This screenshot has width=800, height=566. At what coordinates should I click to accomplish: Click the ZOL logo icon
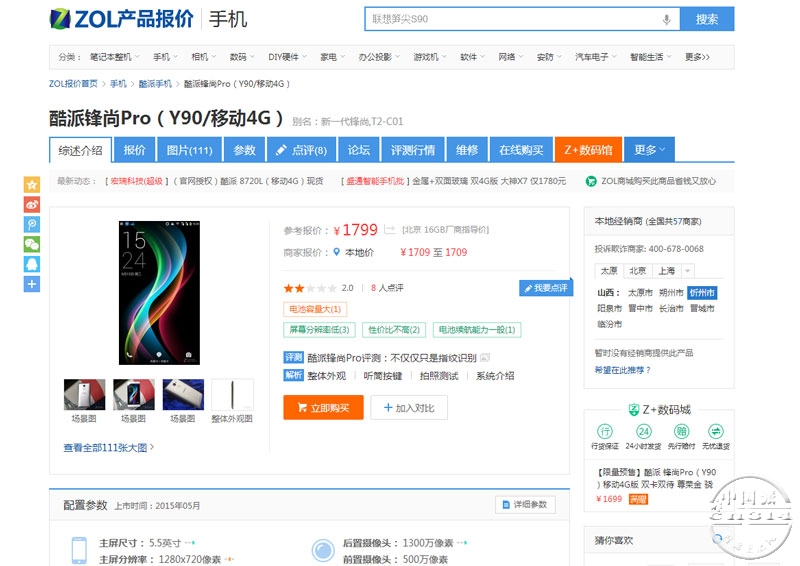pos(60,19)
